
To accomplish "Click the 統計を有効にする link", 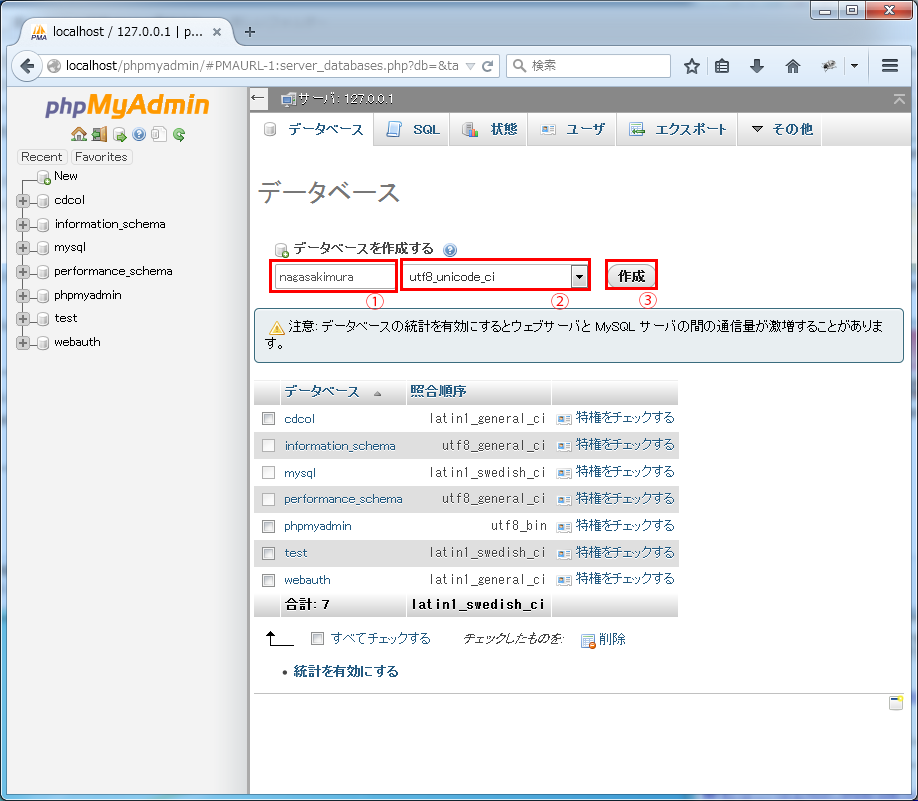I will (346, 672).
